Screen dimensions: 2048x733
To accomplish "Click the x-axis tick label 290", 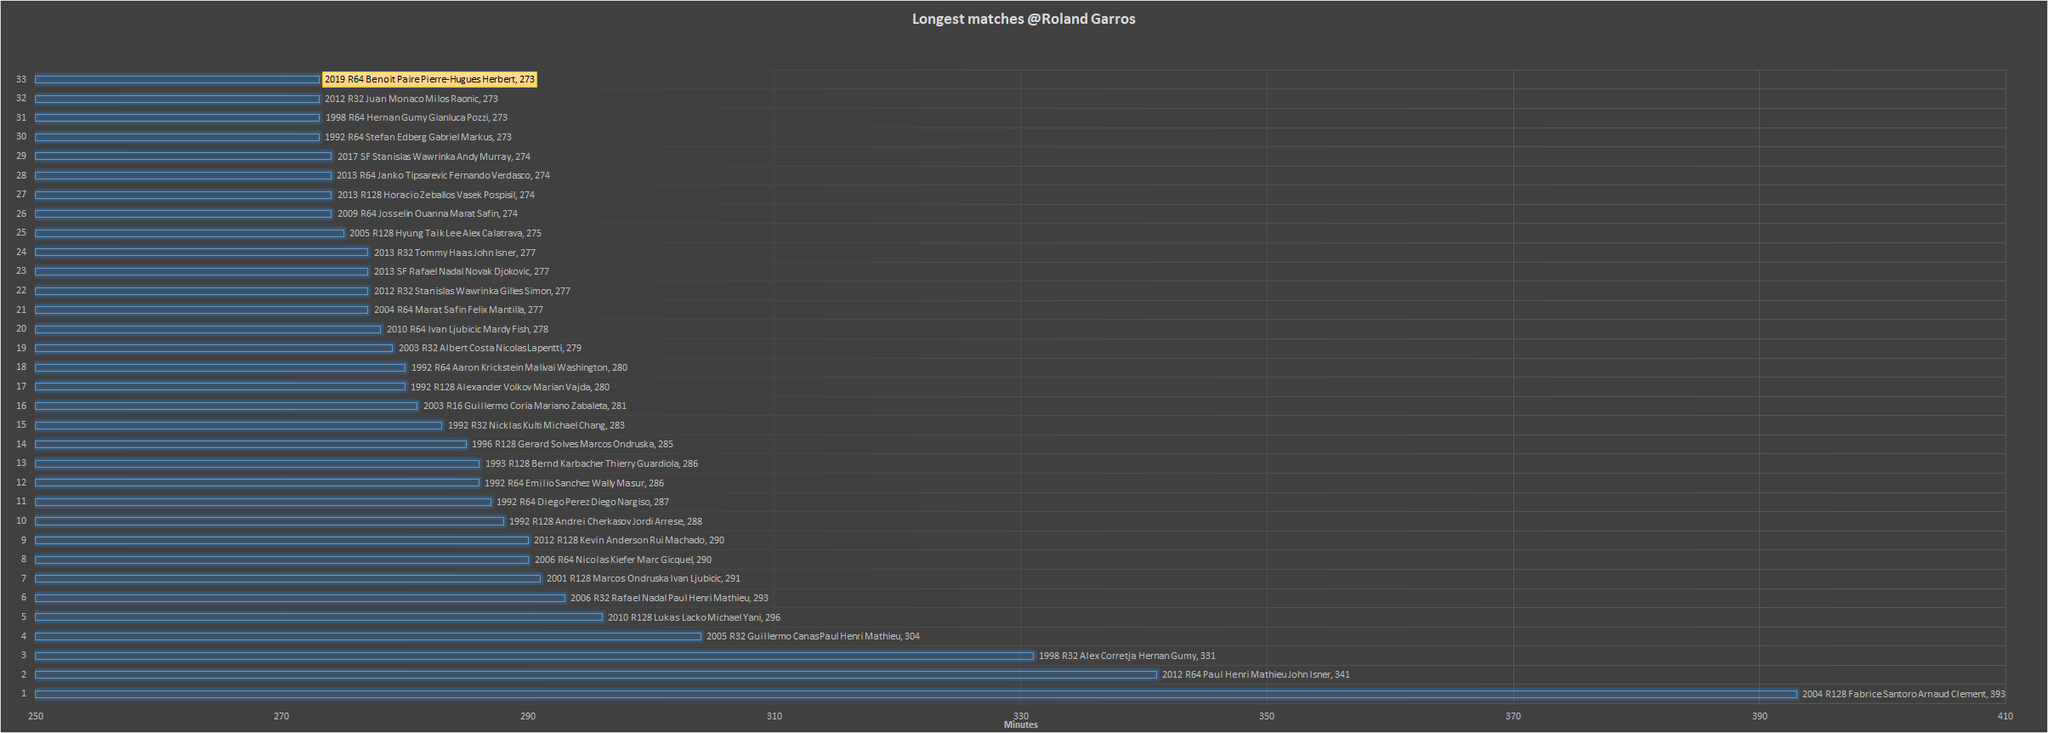I will click(528, 716).
